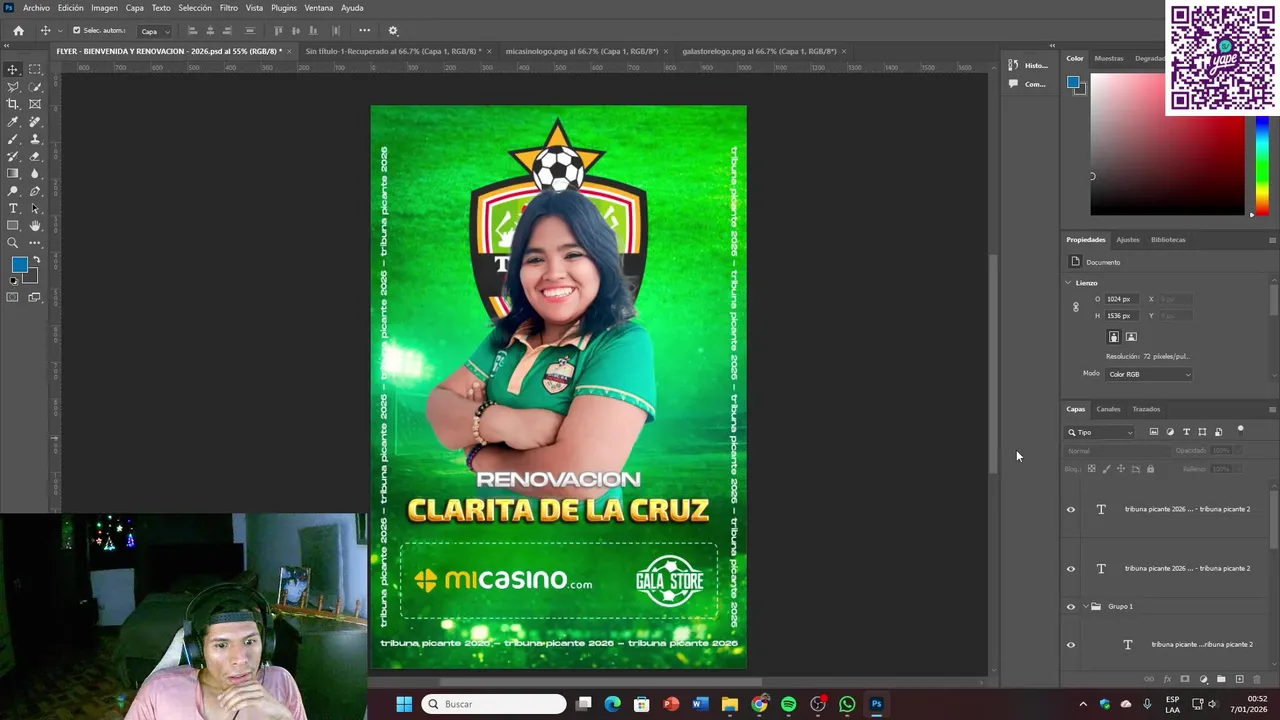Click the Home icon in options bar

pyautogui.click(x=18, y=30)
